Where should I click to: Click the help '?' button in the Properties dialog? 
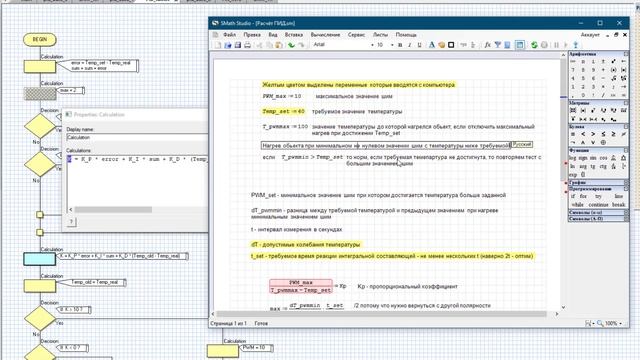pos(71,222)
